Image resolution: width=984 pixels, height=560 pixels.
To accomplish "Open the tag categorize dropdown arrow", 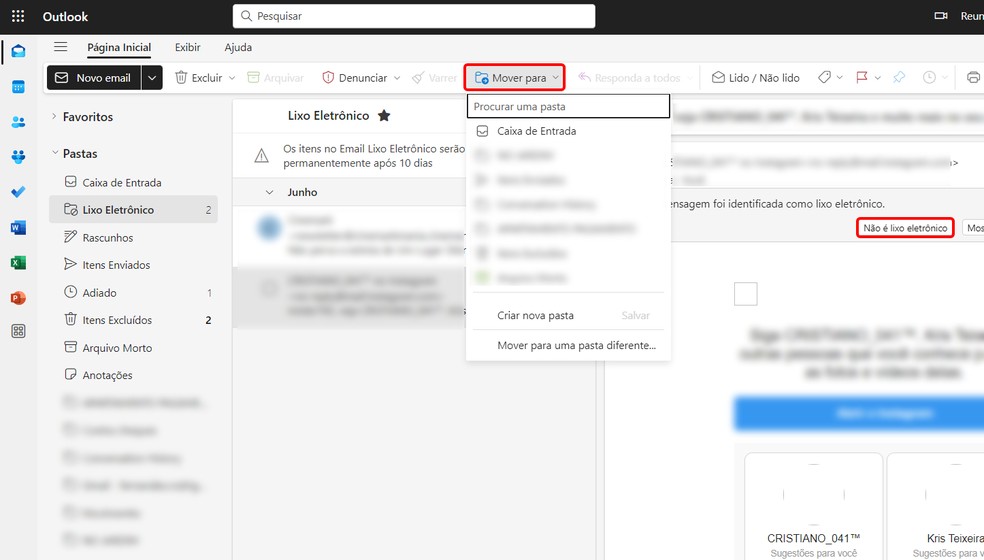I will pyautogui.click(x=840, y=78).
